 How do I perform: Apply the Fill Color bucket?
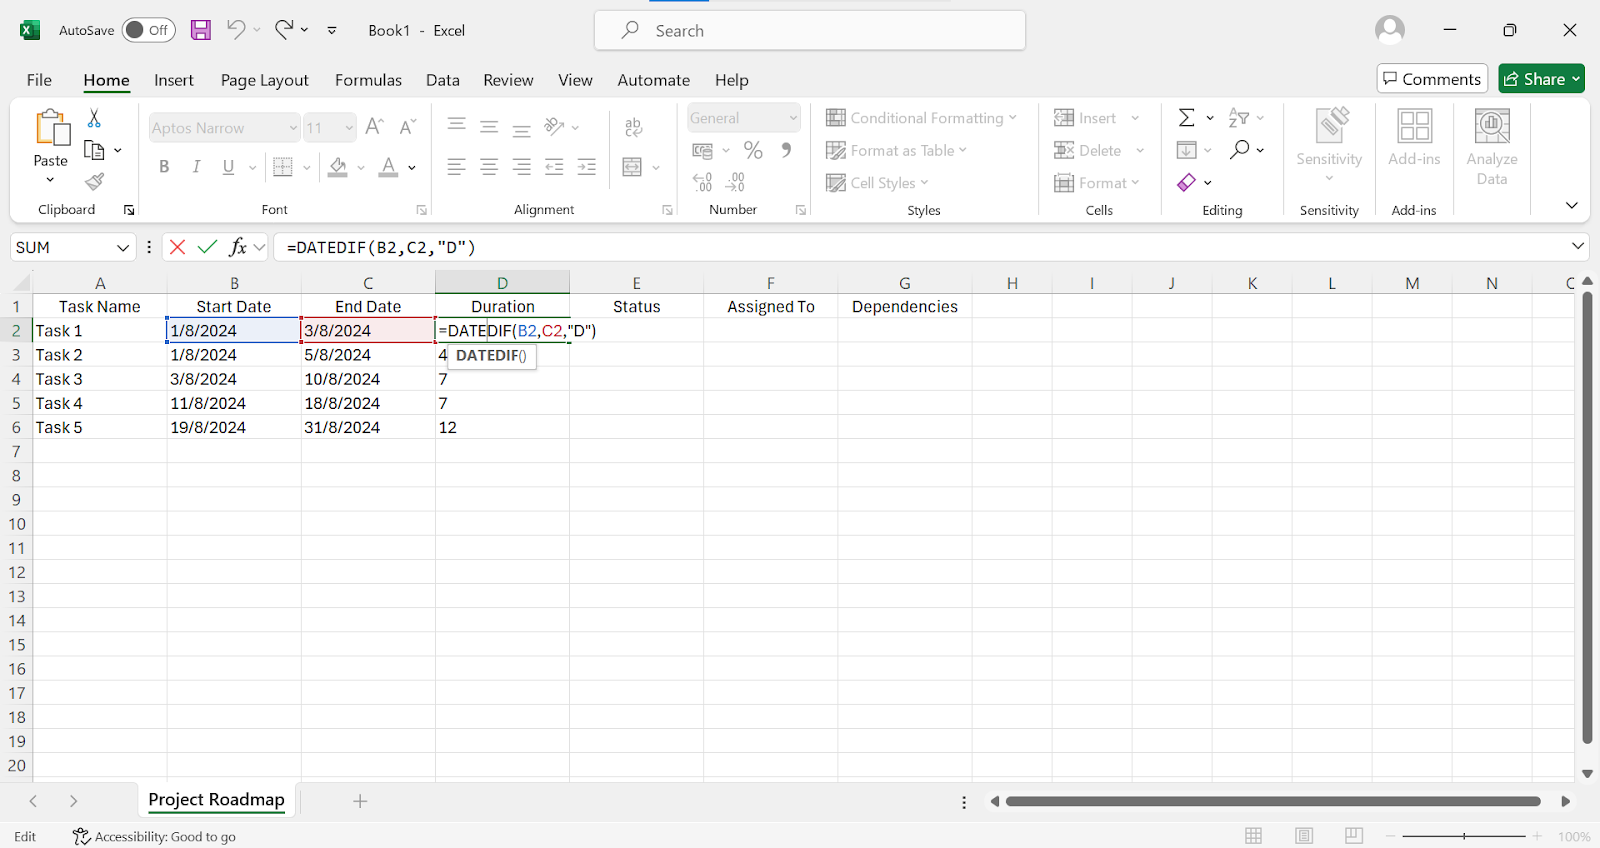click(338, 167)
